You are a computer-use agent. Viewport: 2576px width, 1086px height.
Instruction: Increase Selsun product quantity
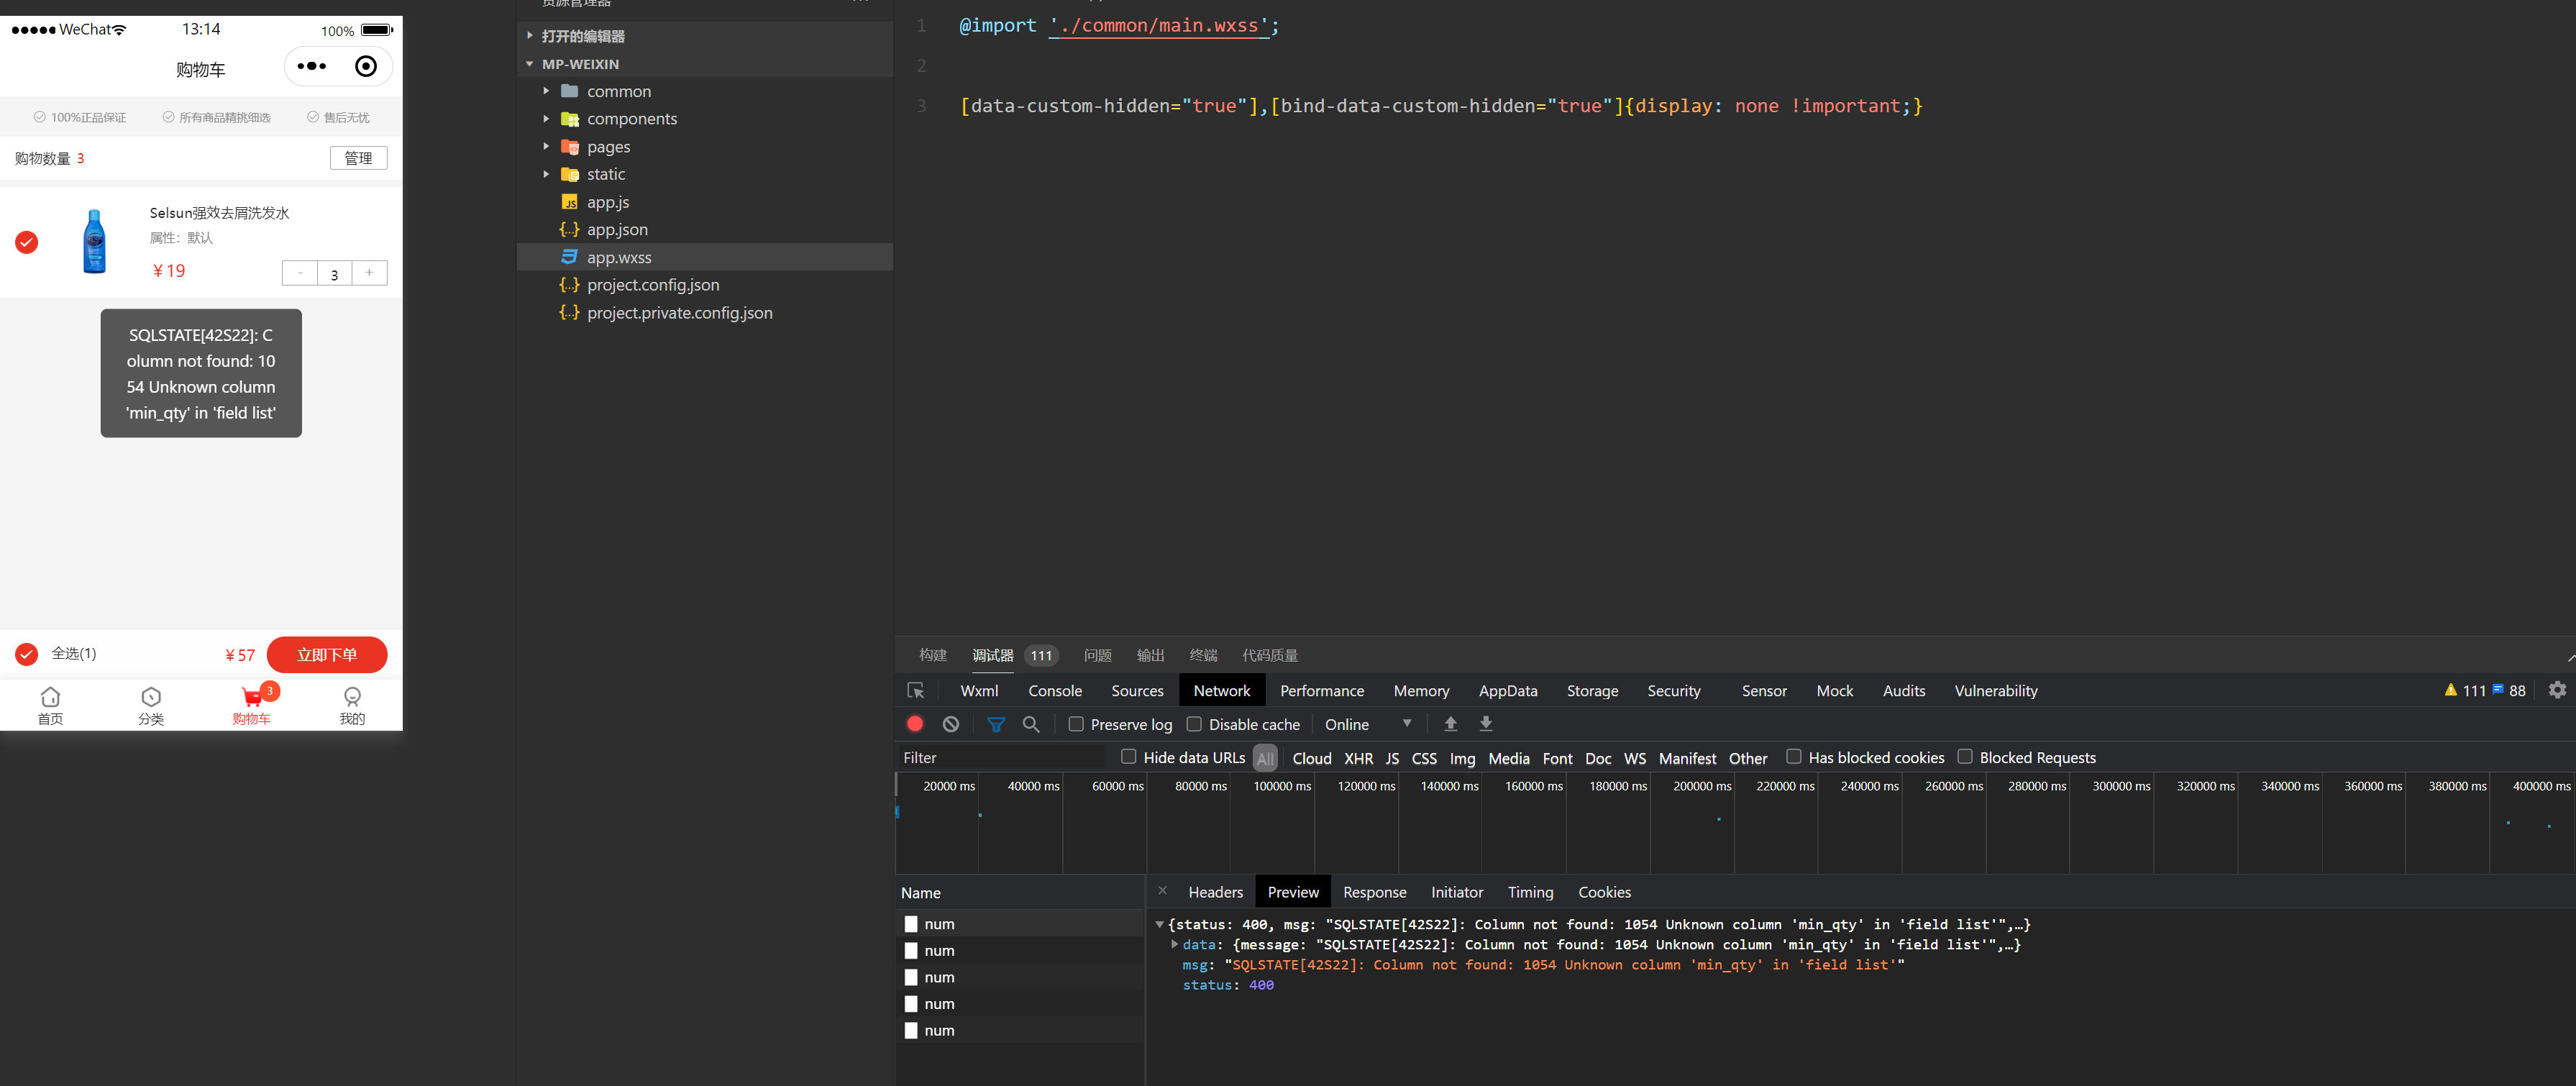click(369, 273)
